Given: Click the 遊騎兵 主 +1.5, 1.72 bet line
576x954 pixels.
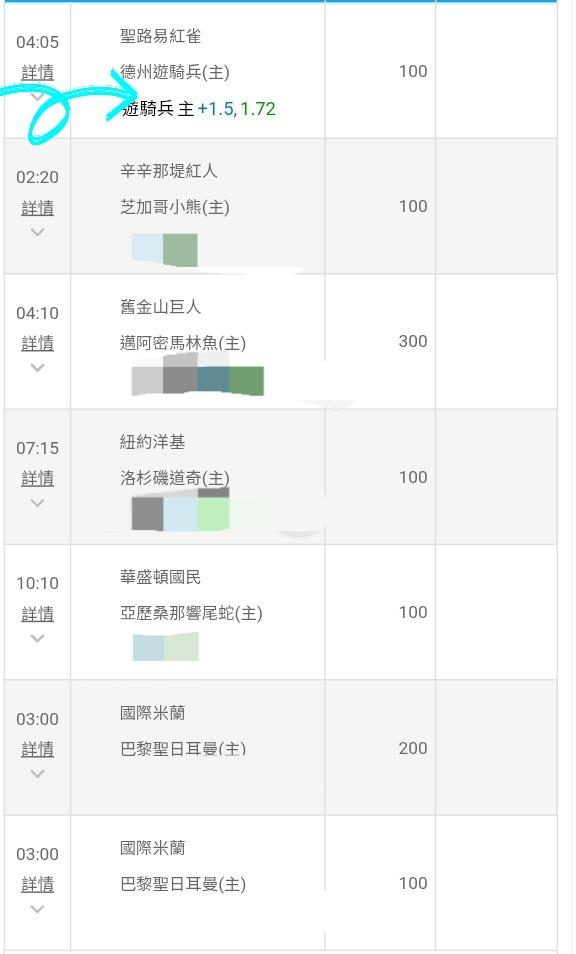Looking at the screenshot, I should click(199, 109).
